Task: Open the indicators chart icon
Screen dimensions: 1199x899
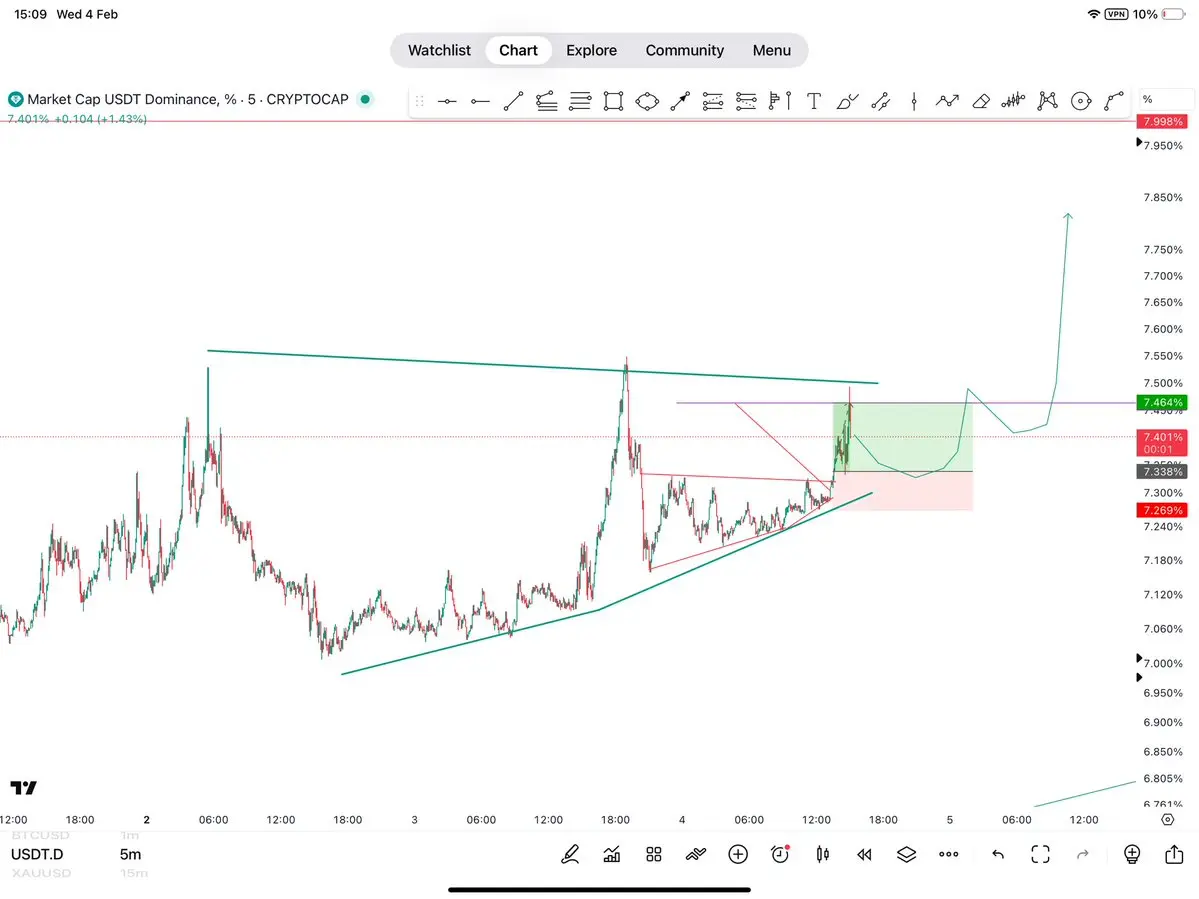Action: click(612, 854)
